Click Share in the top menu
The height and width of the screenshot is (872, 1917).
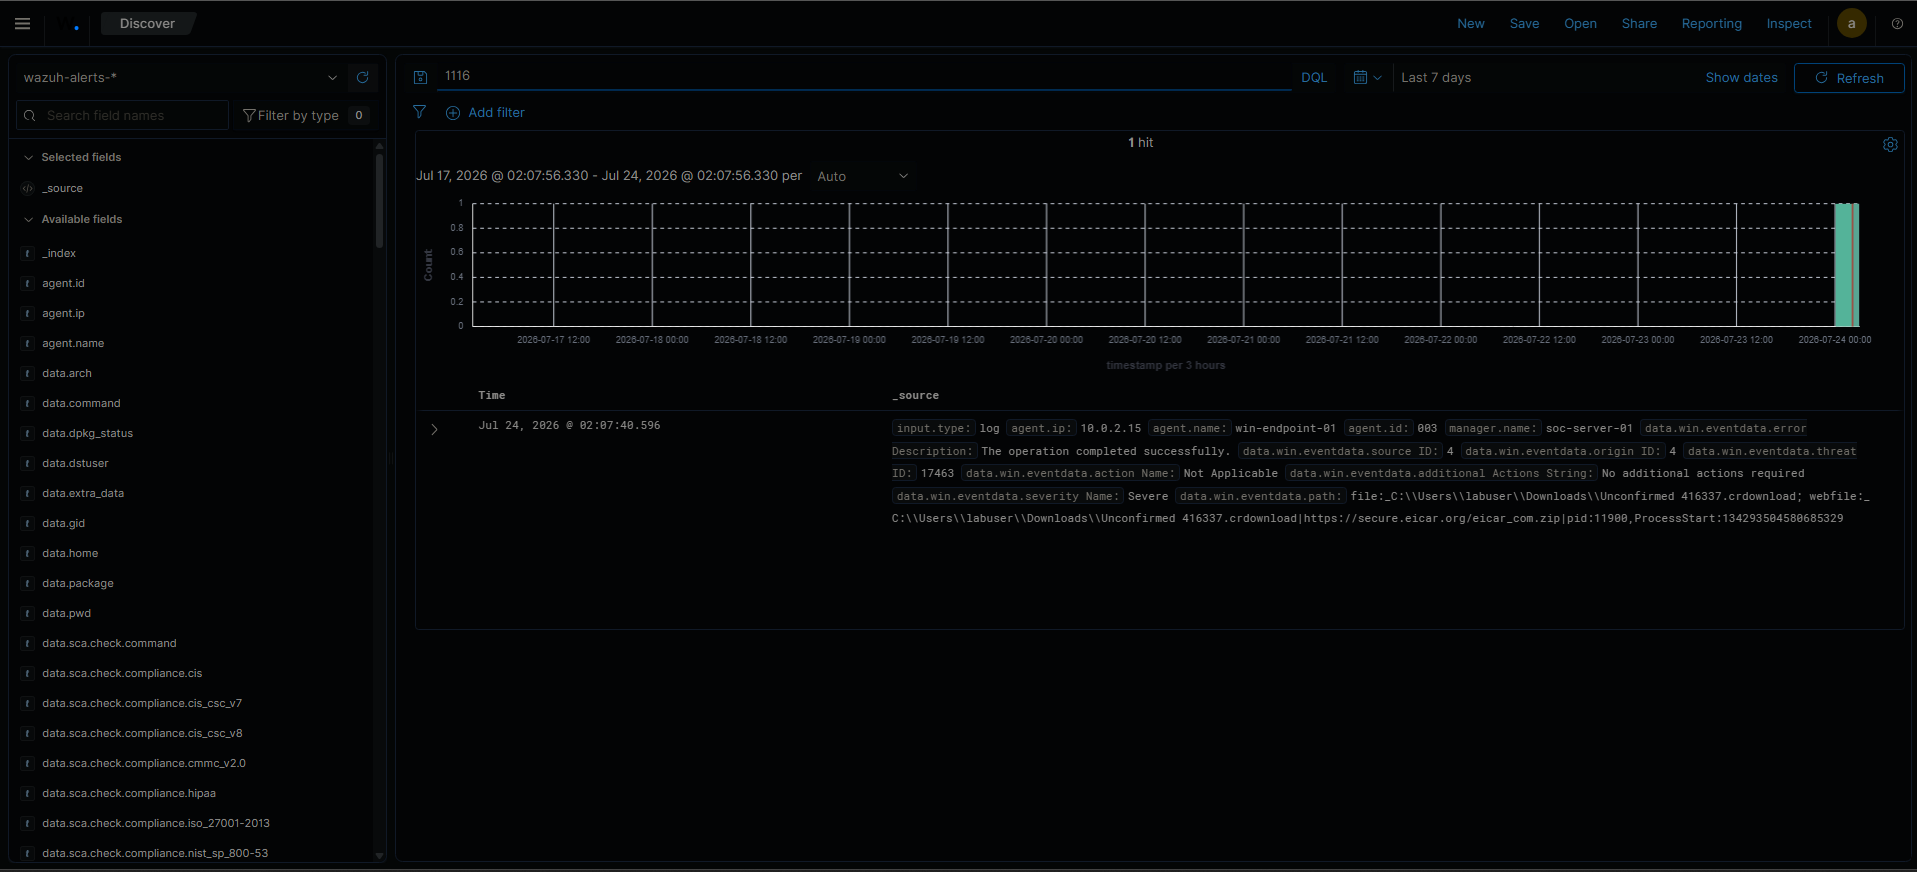(x=1639, y=24)
